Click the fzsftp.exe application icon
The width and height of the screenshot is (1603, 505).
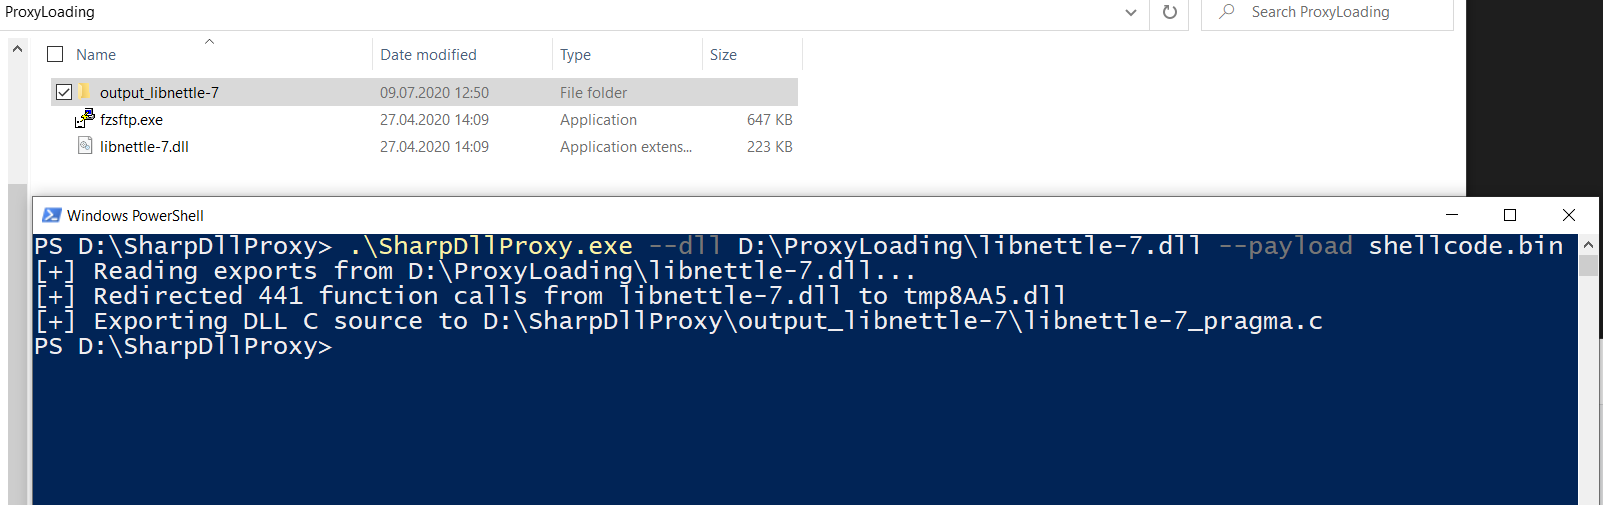85,119
